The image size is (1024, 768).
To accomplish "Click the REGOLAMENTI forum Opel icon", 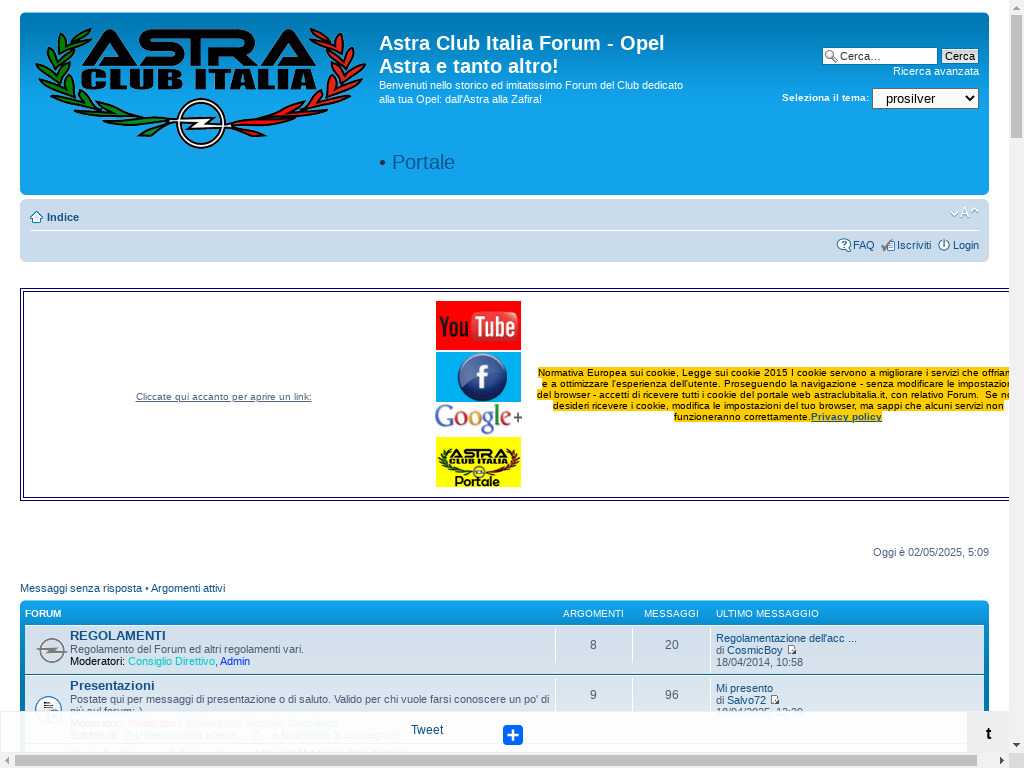I will tap(51, 650).
